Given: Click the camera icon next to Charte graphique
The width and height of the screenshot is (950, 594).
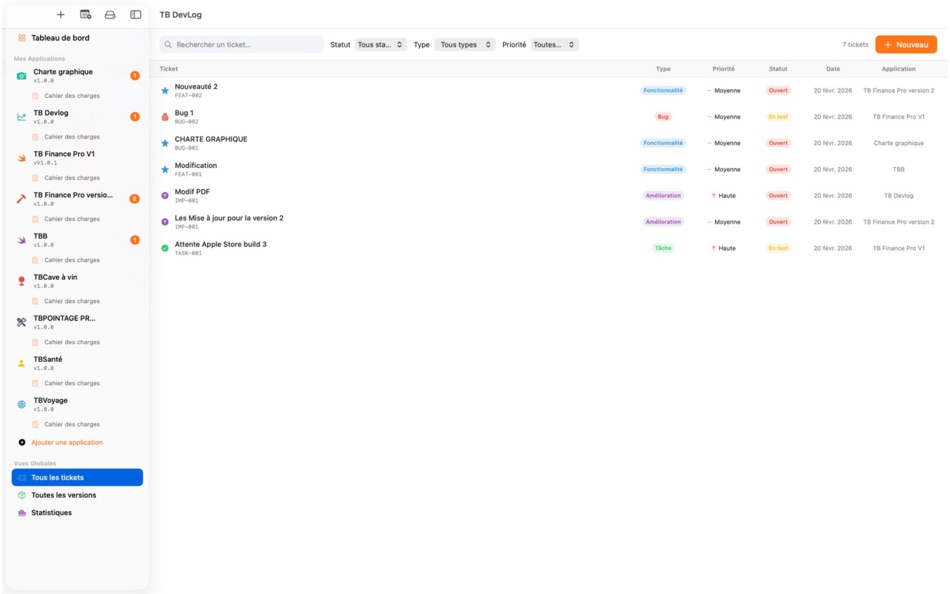Looking at the screenshot, I should point(20,74).
